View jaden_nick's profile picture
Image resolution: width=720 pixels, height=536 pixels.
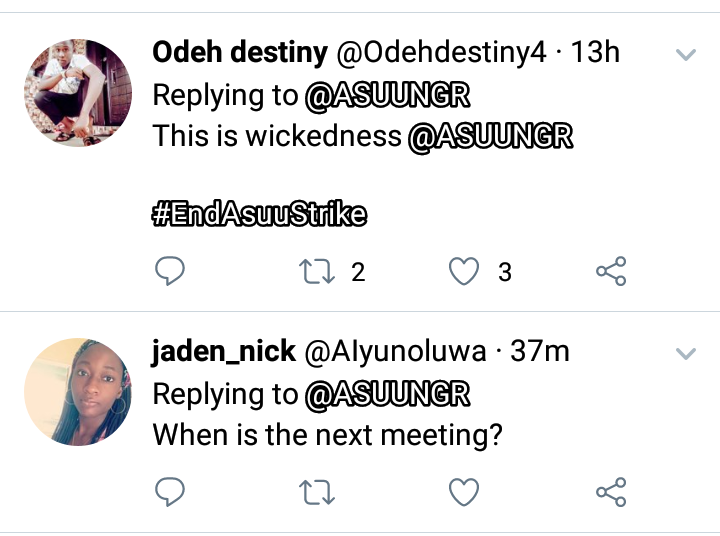pos(78,390)
